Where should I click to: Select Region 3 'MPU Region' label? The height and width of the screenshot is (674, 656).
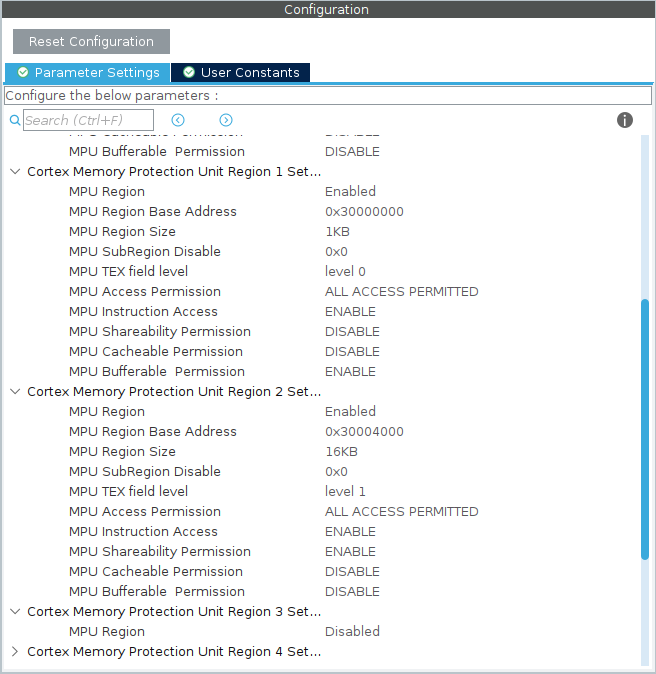pos(107,631)
